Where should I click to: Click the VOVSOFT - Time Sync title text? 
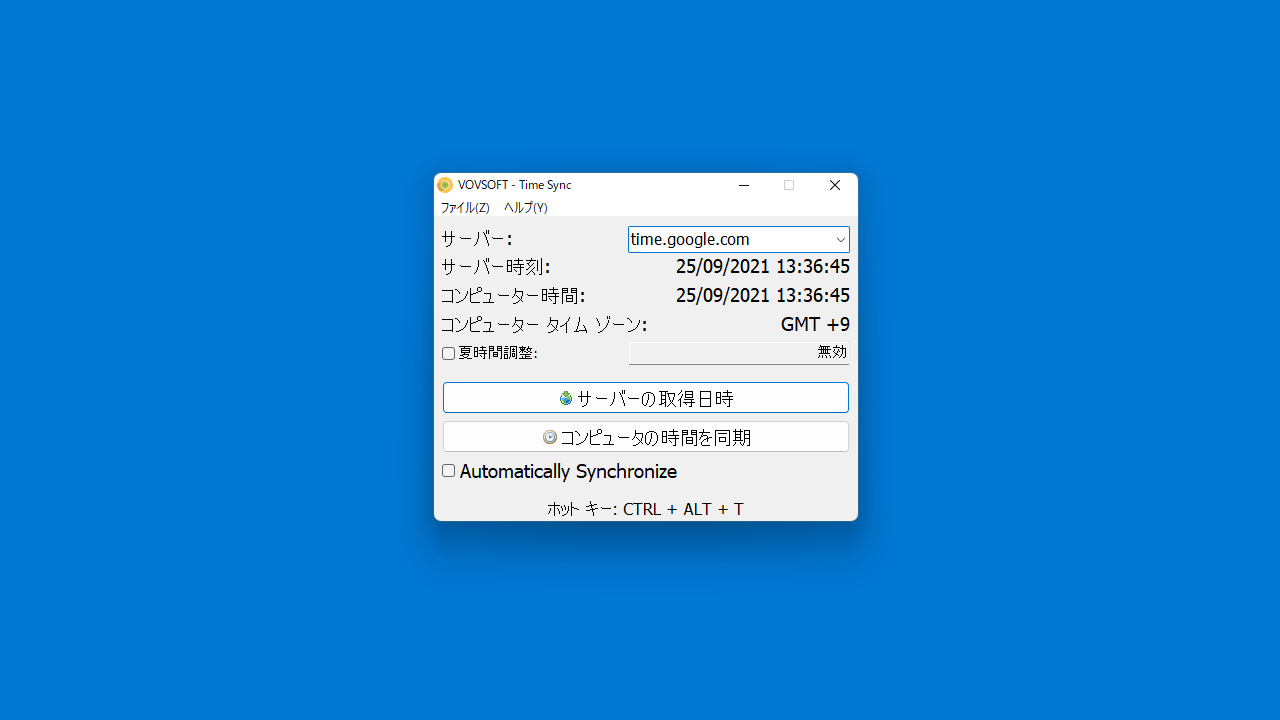pos(515,185)
